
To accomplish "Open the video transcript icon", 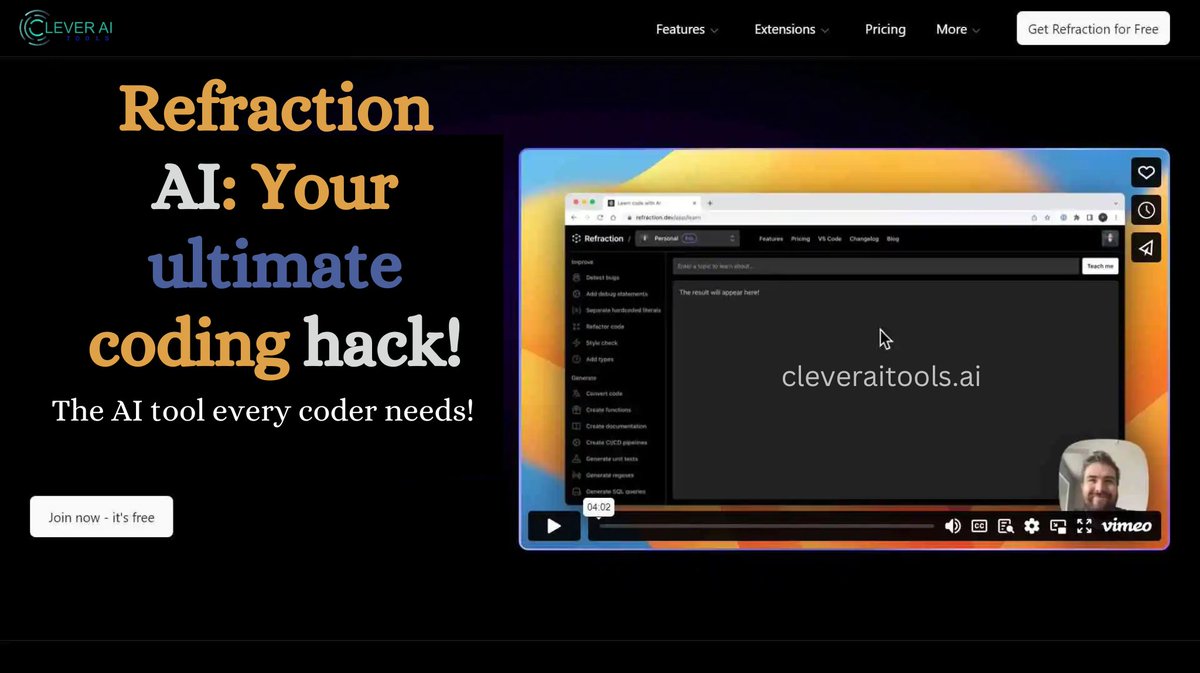I will (1006, 525).
